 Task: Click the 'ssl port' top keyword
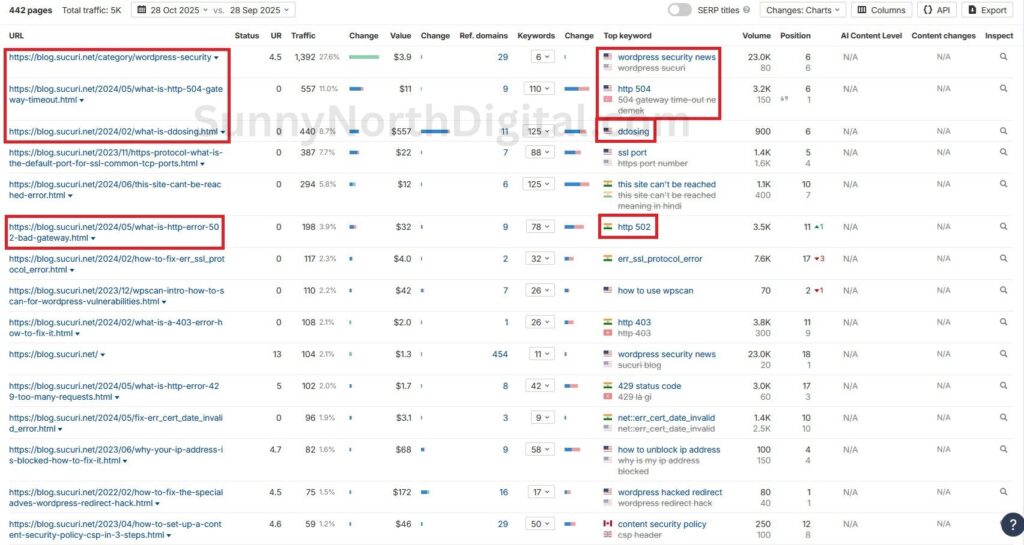pyautogui.click(x=632, y=152)
